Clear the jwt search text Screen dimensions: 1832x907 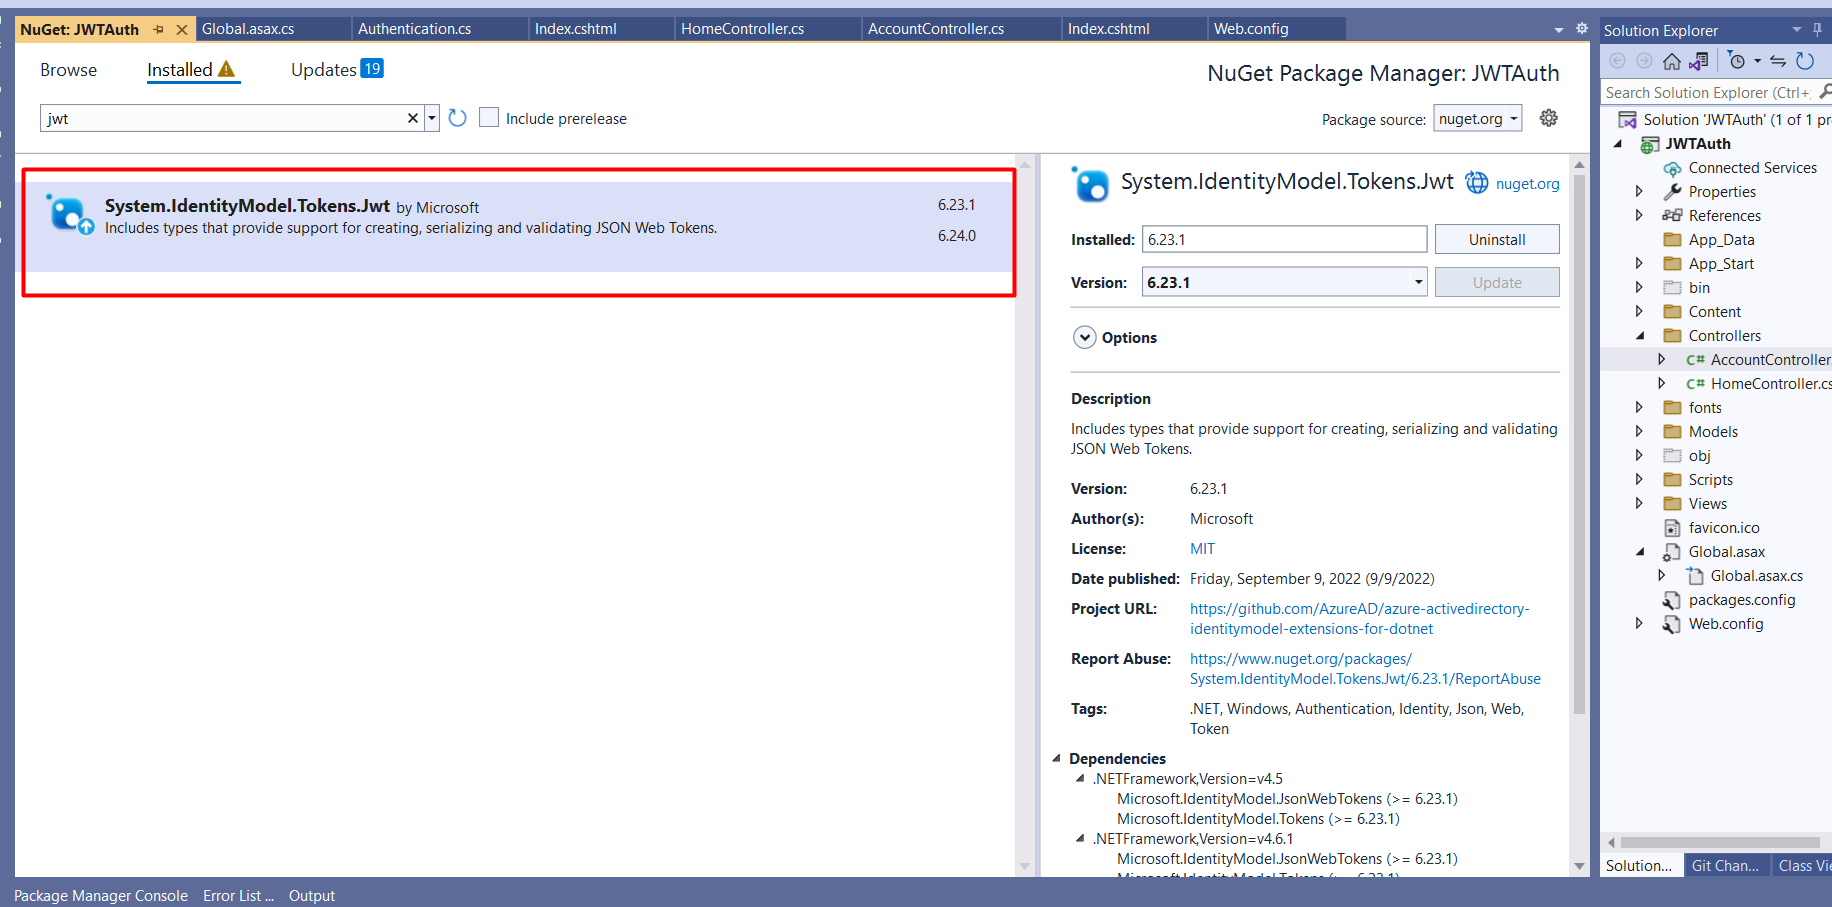coord(413,118)
